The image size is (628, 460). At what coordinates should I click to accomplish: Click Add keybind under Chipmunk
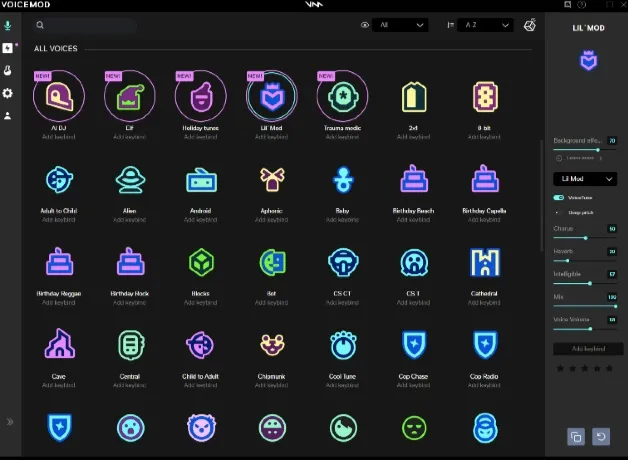272,385
